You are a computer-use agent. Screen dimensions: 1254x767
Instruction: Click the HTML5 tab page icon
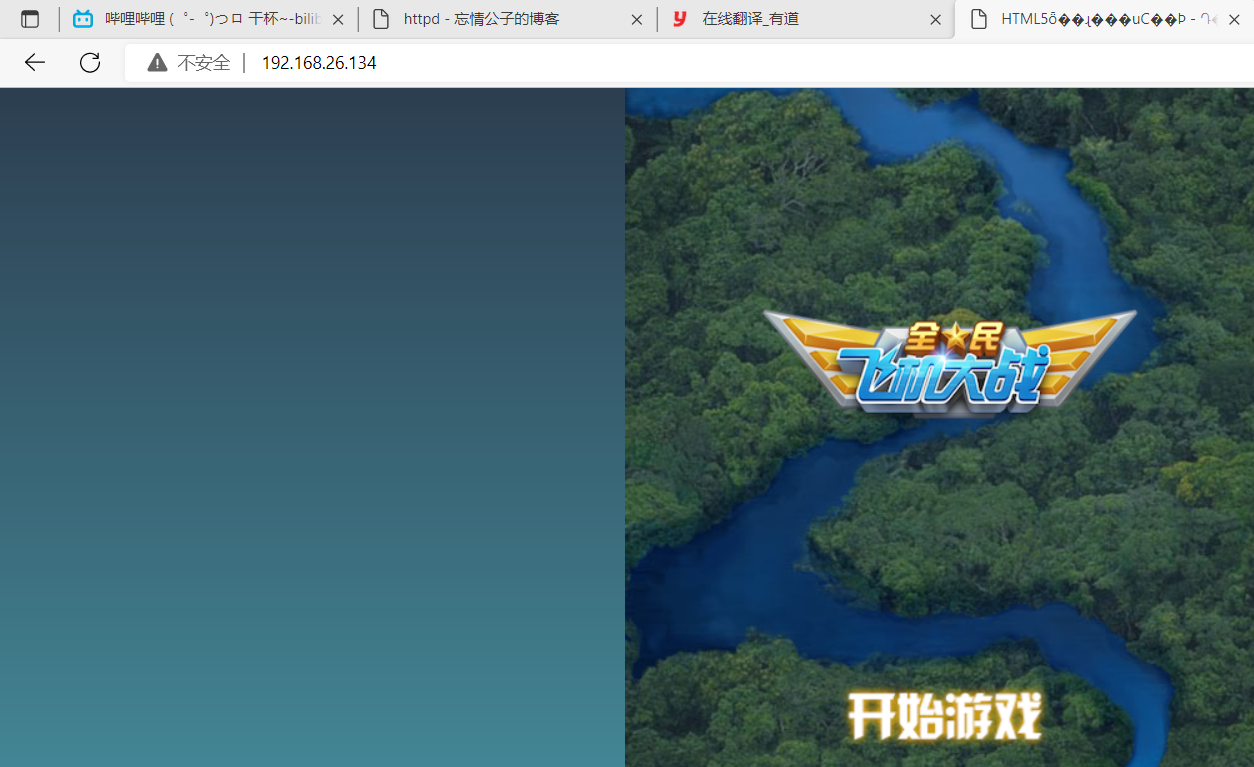point(979,19)
